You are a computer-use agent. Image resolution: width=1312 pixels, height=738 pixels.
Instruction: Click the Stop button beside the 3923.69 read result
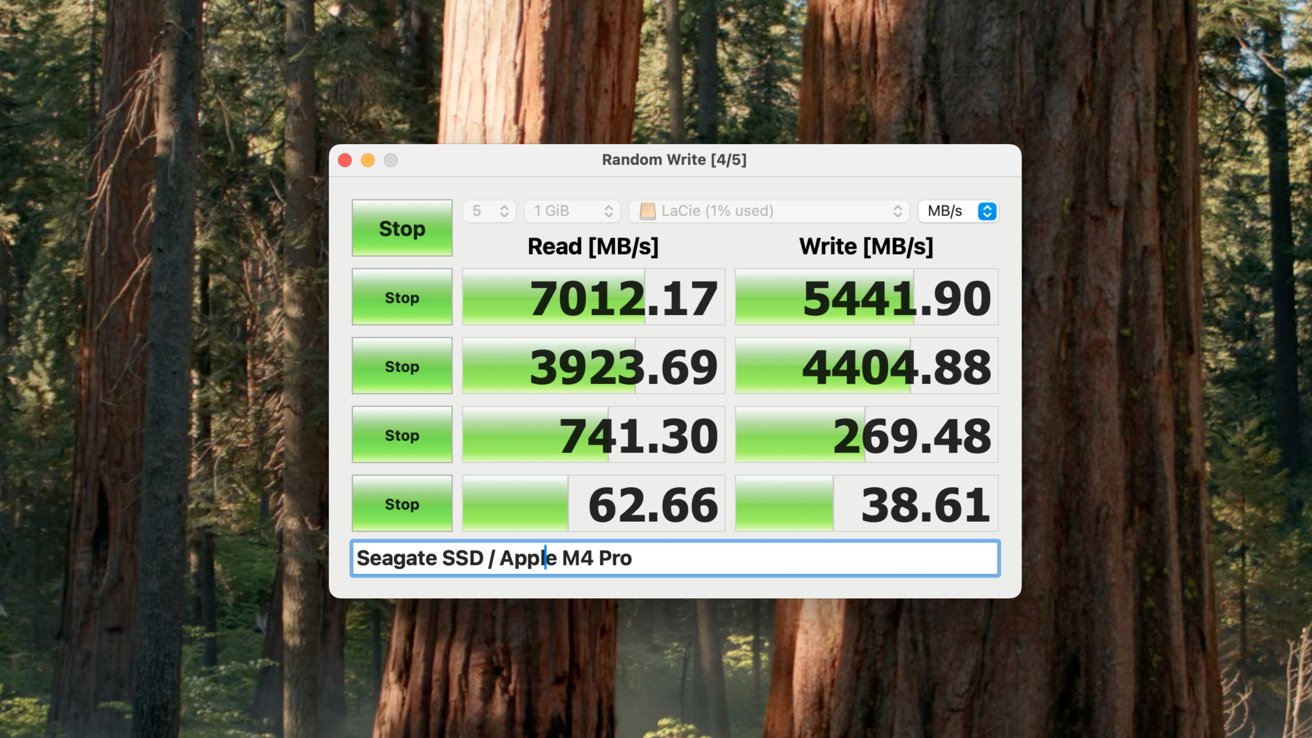(402, 366)
